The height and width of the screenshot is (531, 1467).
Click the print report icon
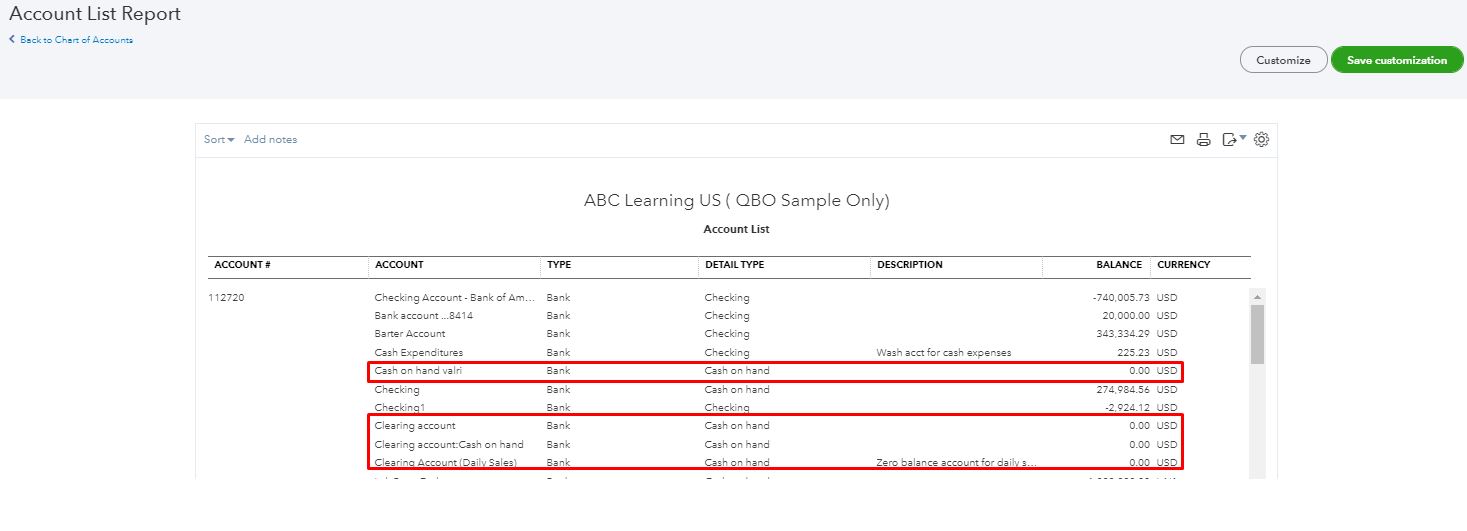tap(1204, 140)
